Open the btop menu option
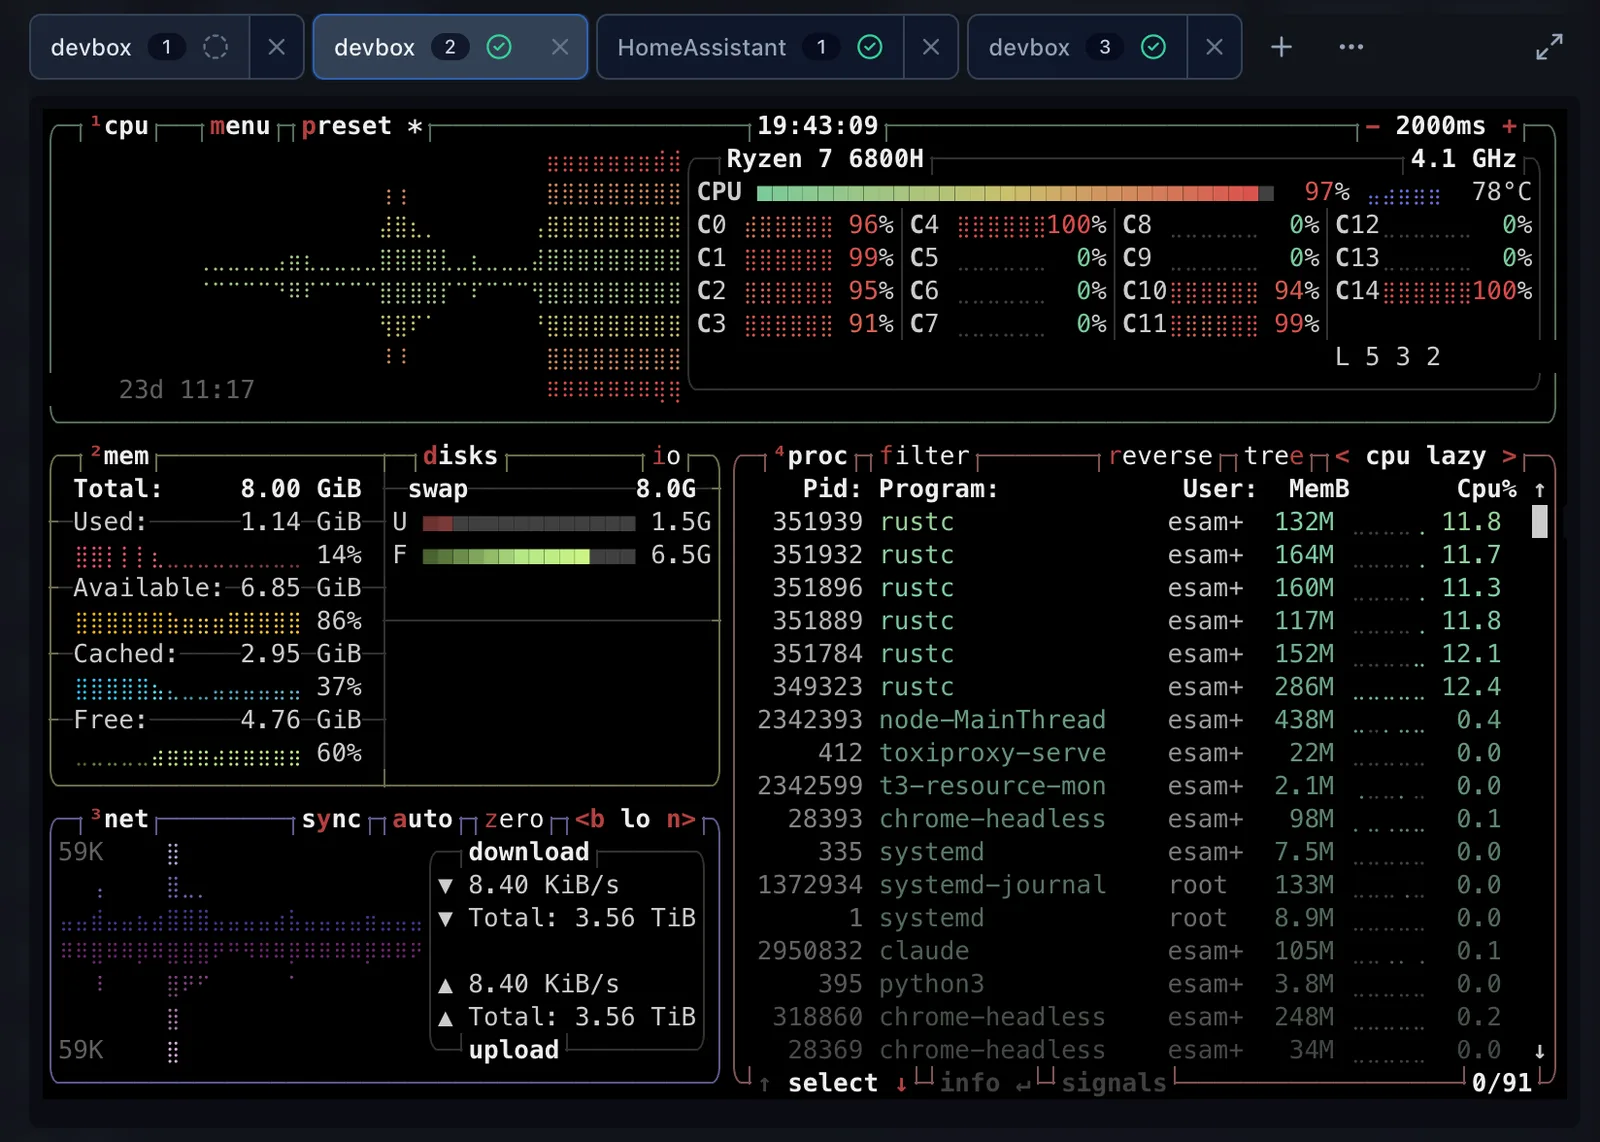The height and width of the screenshot is (1142, 1600). click(240, 126)
